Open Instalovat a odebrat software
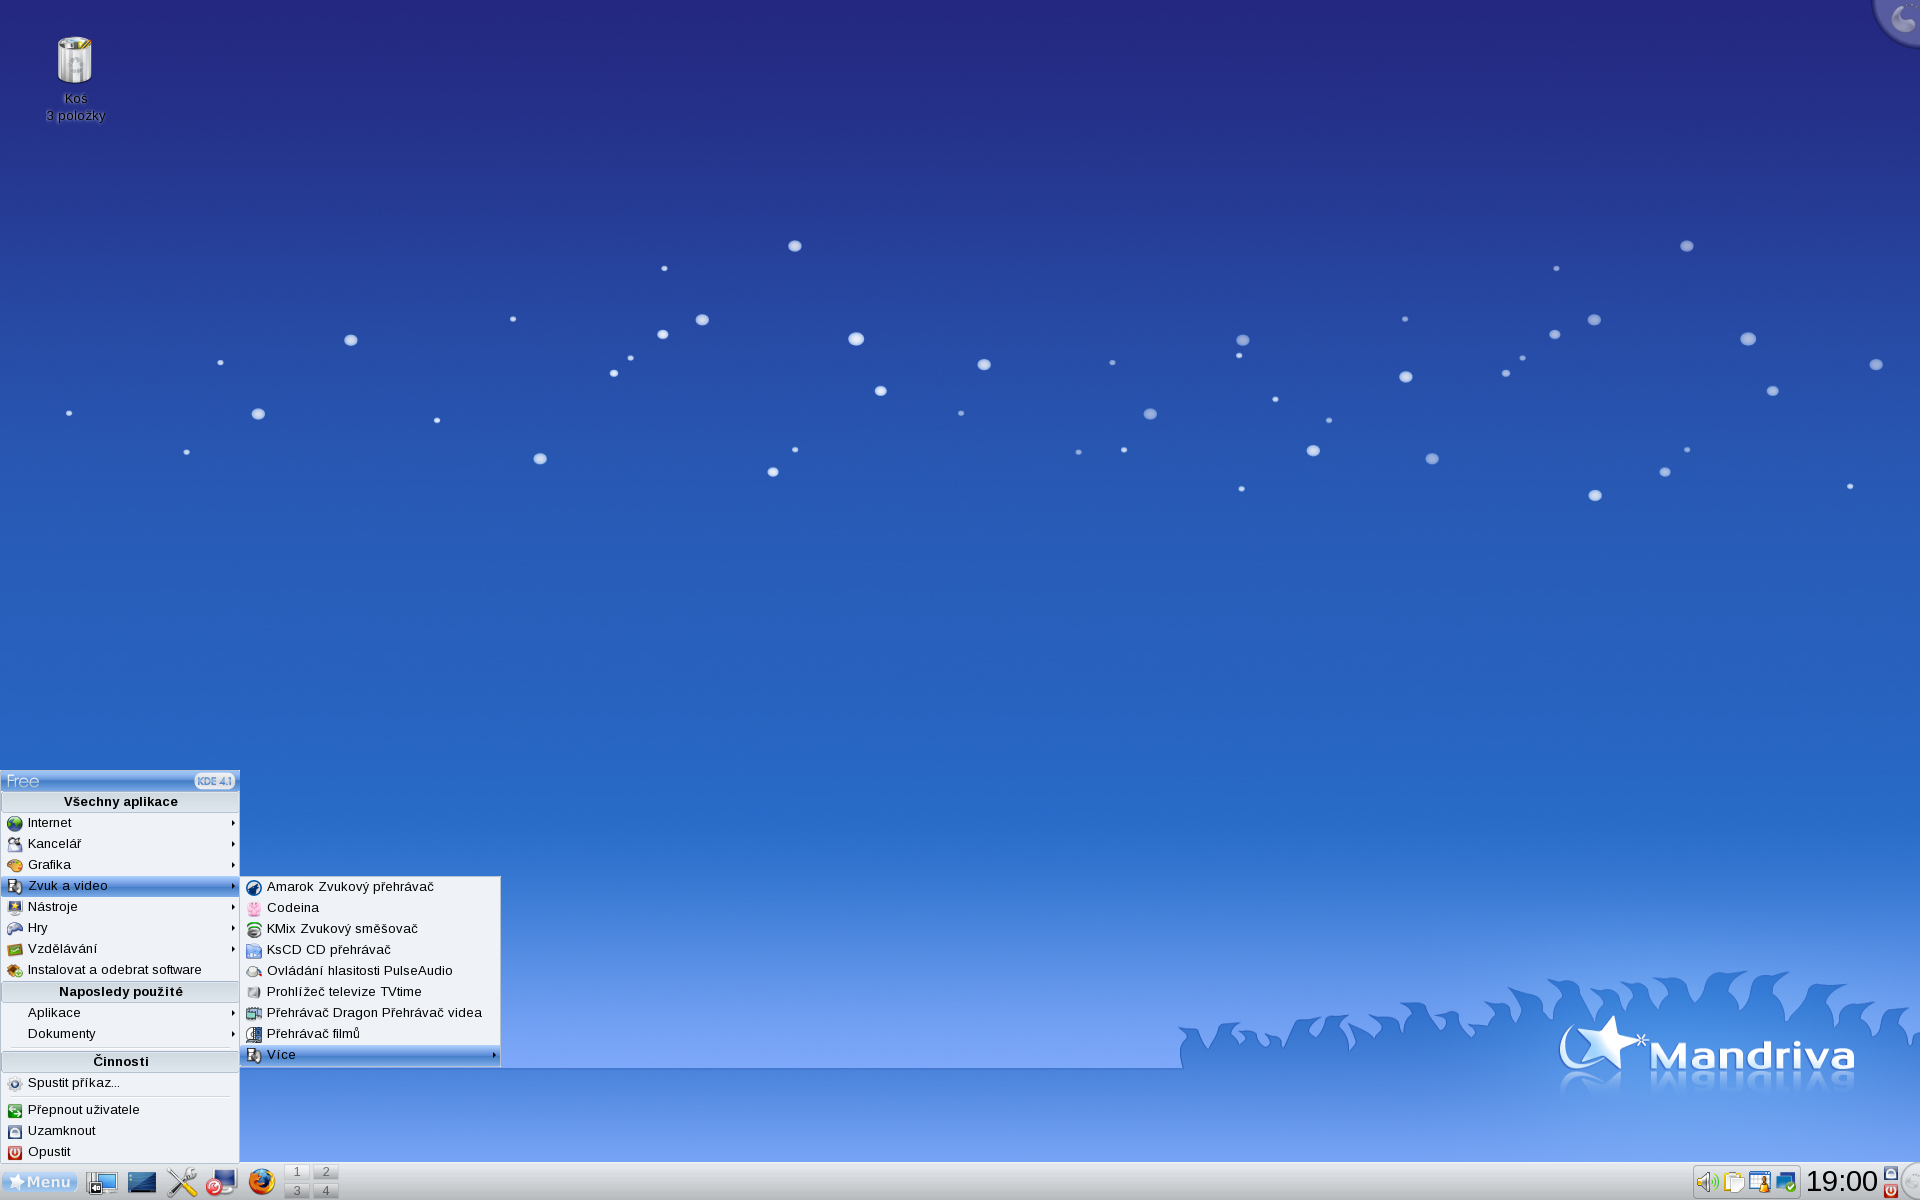The height and width of the screenshot is (1200, 1920). [120, 970]
